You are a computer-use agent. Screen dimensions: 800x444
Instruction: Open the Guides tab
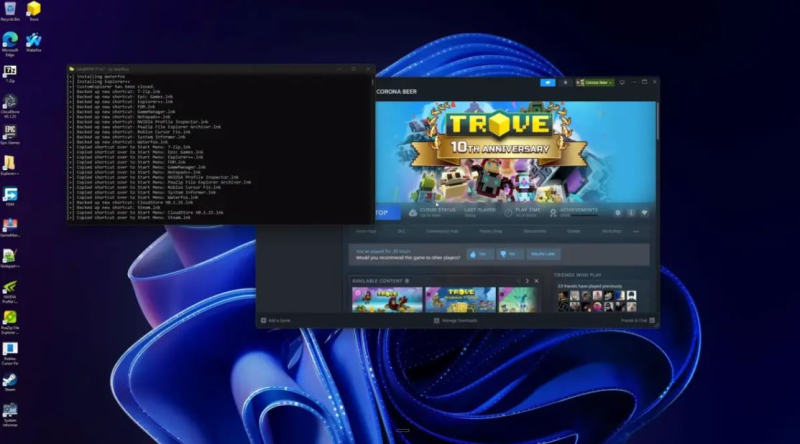point(573,231)
